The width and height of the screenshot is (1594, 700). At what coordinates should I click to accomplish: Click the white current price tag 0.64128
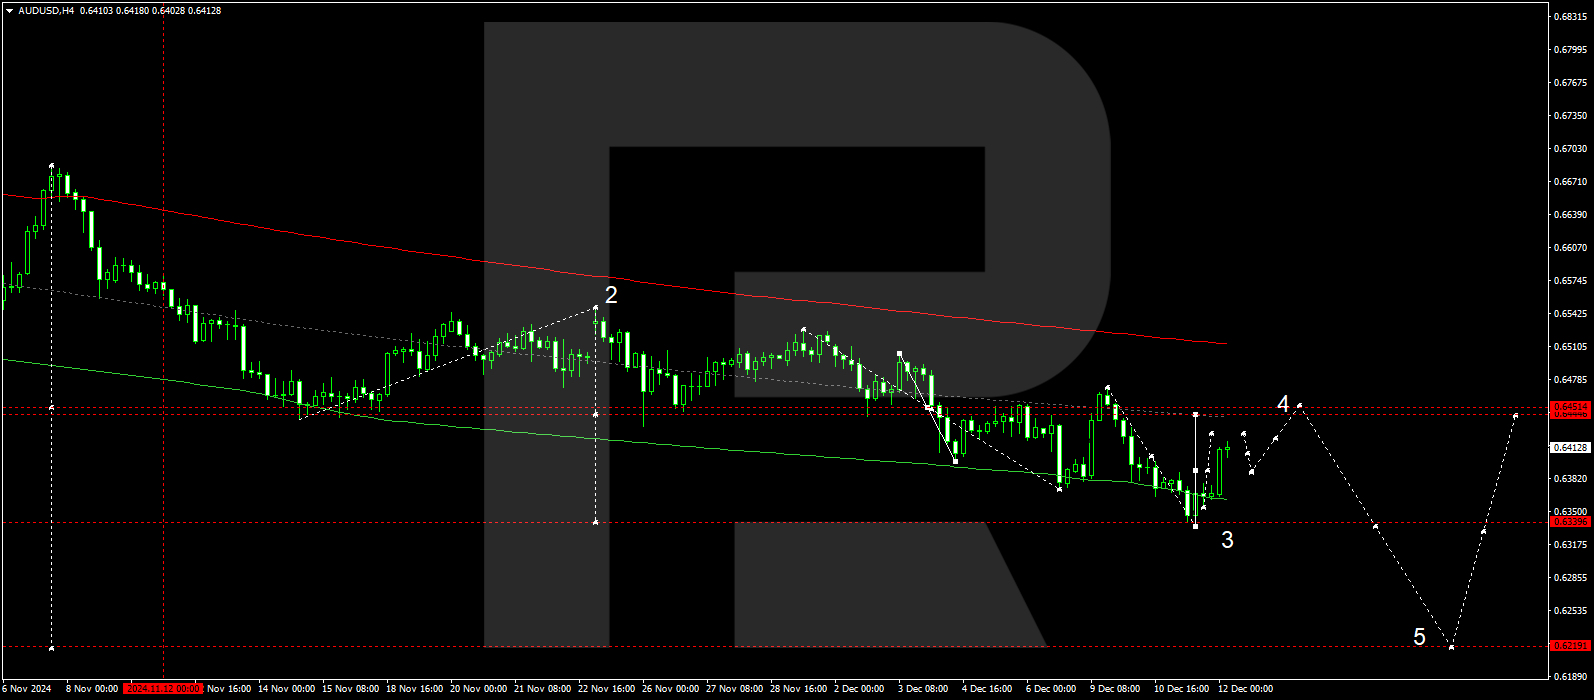point(1569,447)
